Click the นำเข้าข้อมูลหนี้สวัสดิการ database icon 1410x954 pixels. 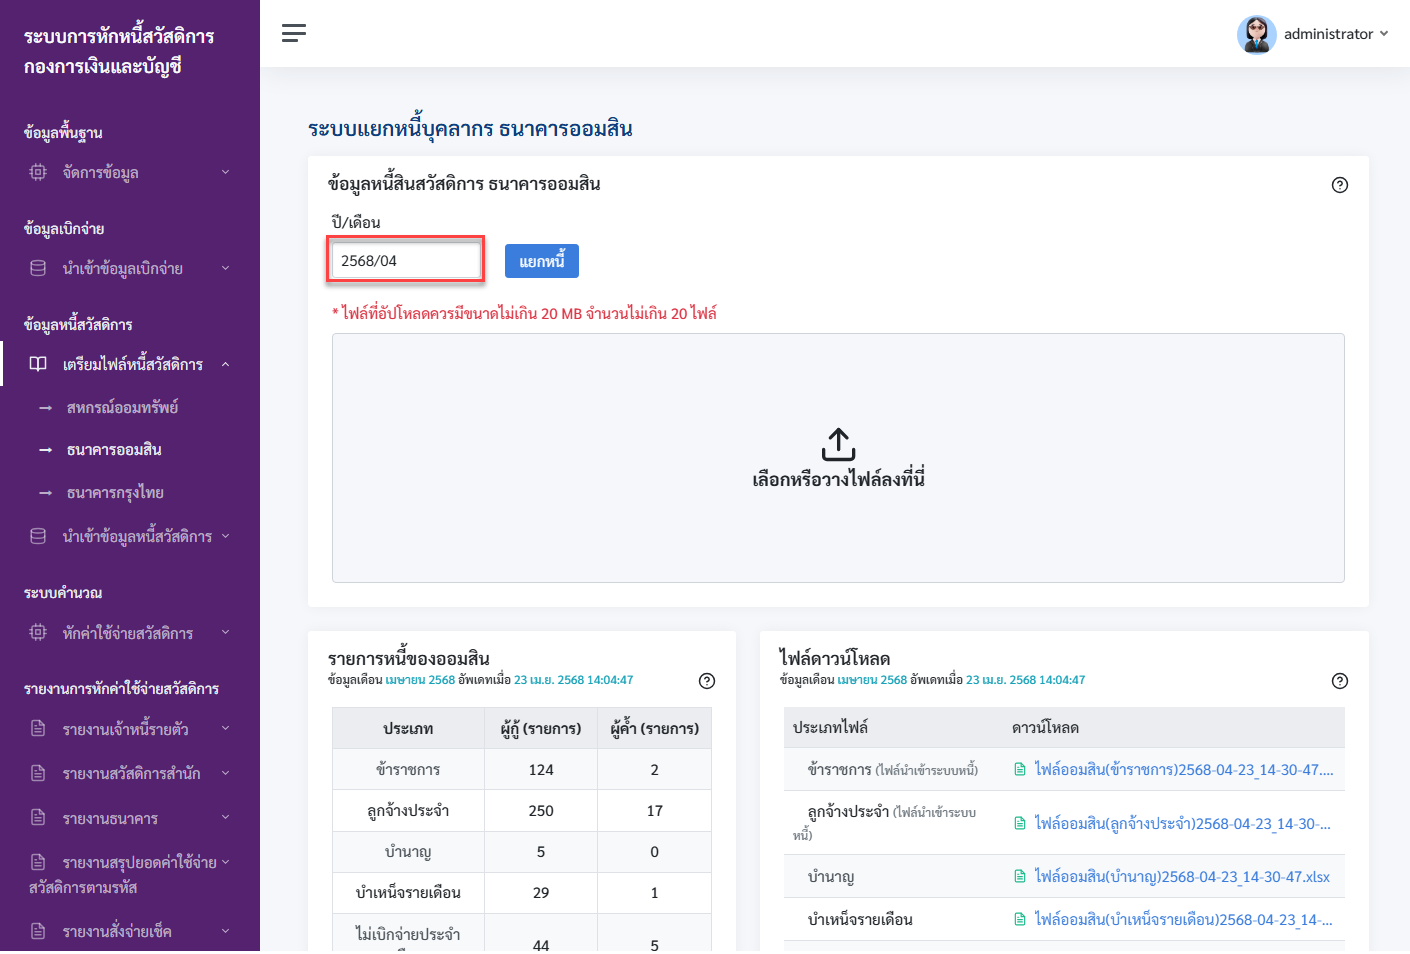coord(38,536)
